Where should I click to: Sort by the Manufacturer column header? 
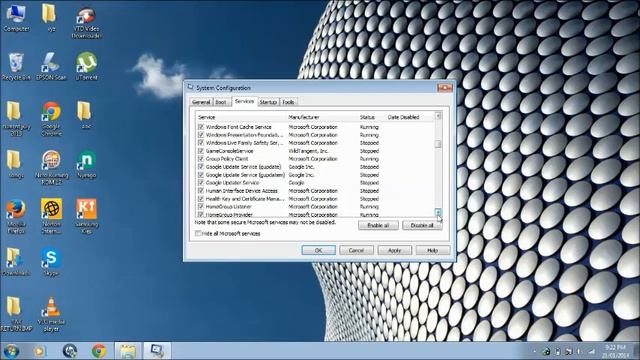(x=322, y=117)
